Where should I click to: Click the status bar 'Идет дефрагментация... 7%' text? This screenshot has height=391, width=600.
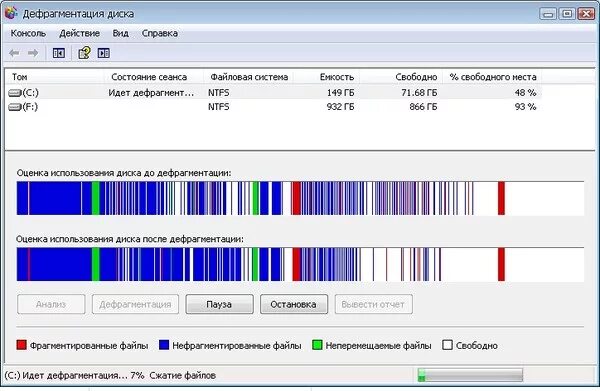click(75, 375)
